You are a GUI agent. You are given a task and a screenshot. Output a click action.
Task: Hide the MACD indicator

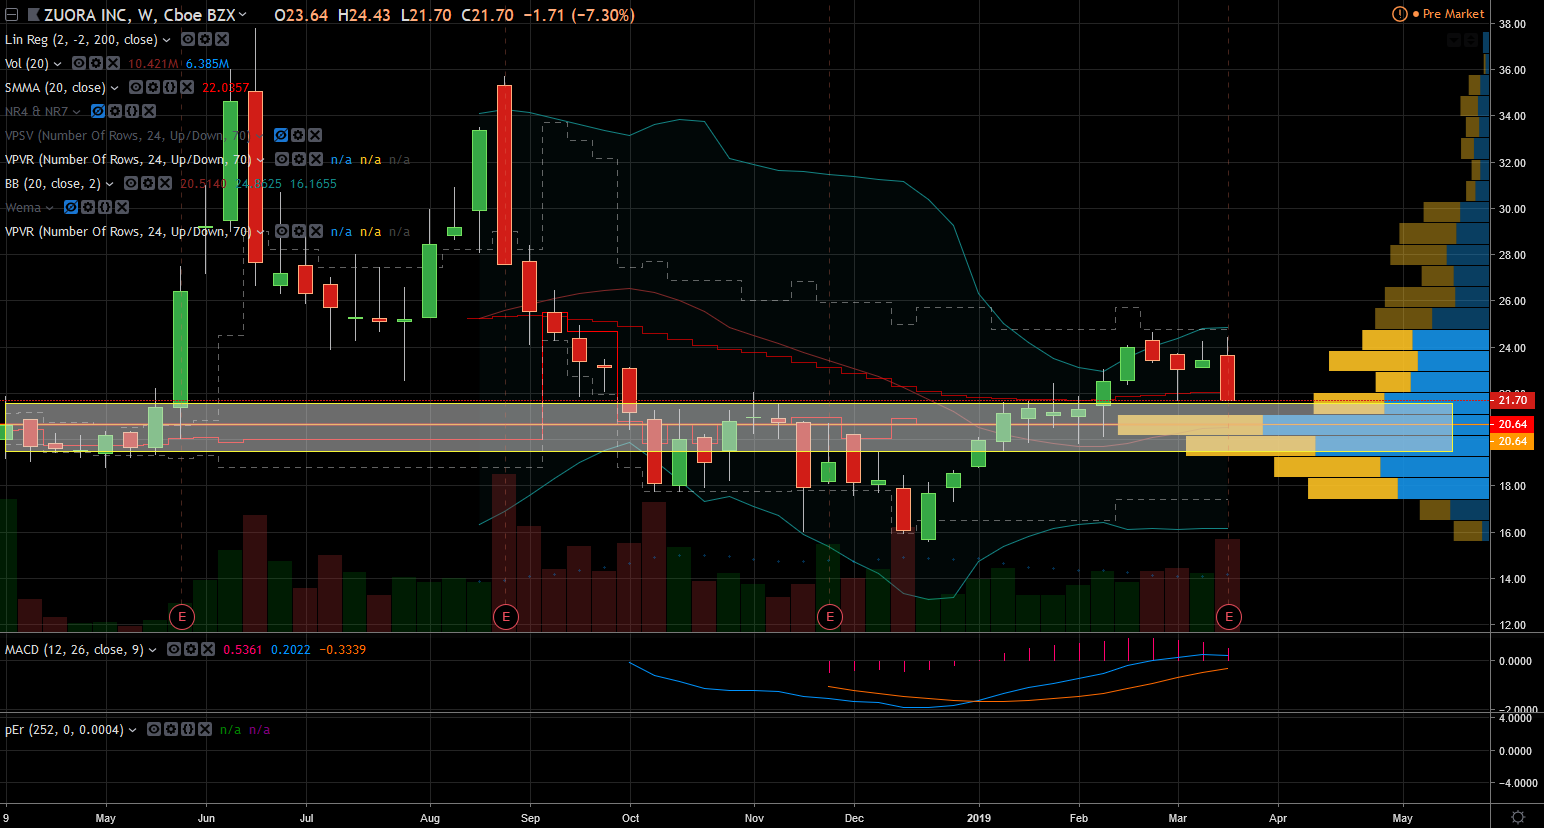point(174,650)
